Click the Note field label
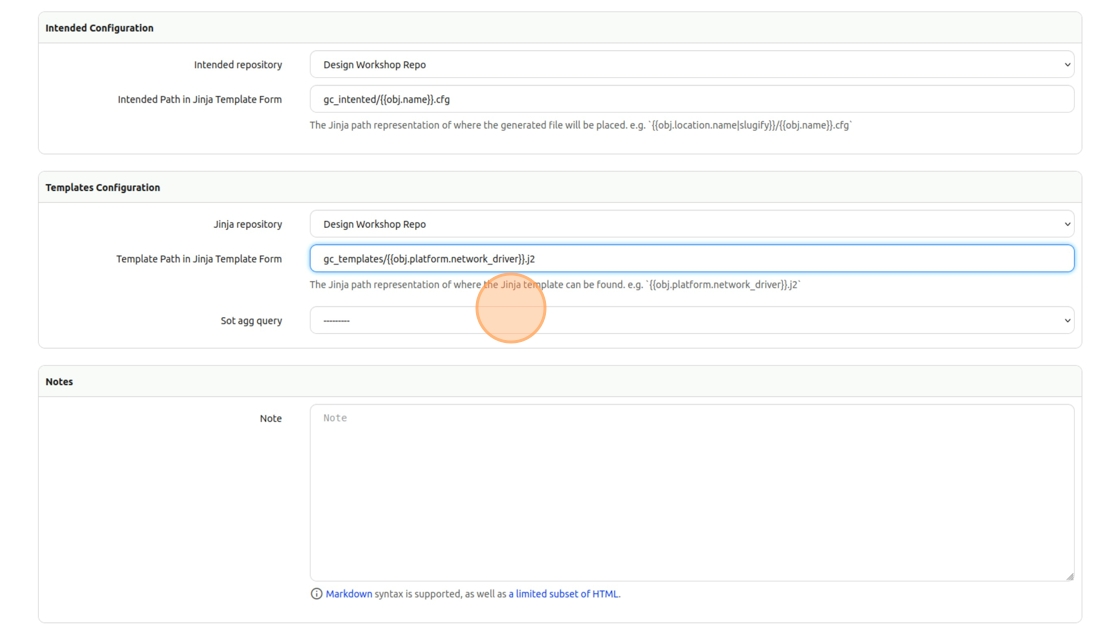The height and width of the screenshot is (626, 1120). 271,419
